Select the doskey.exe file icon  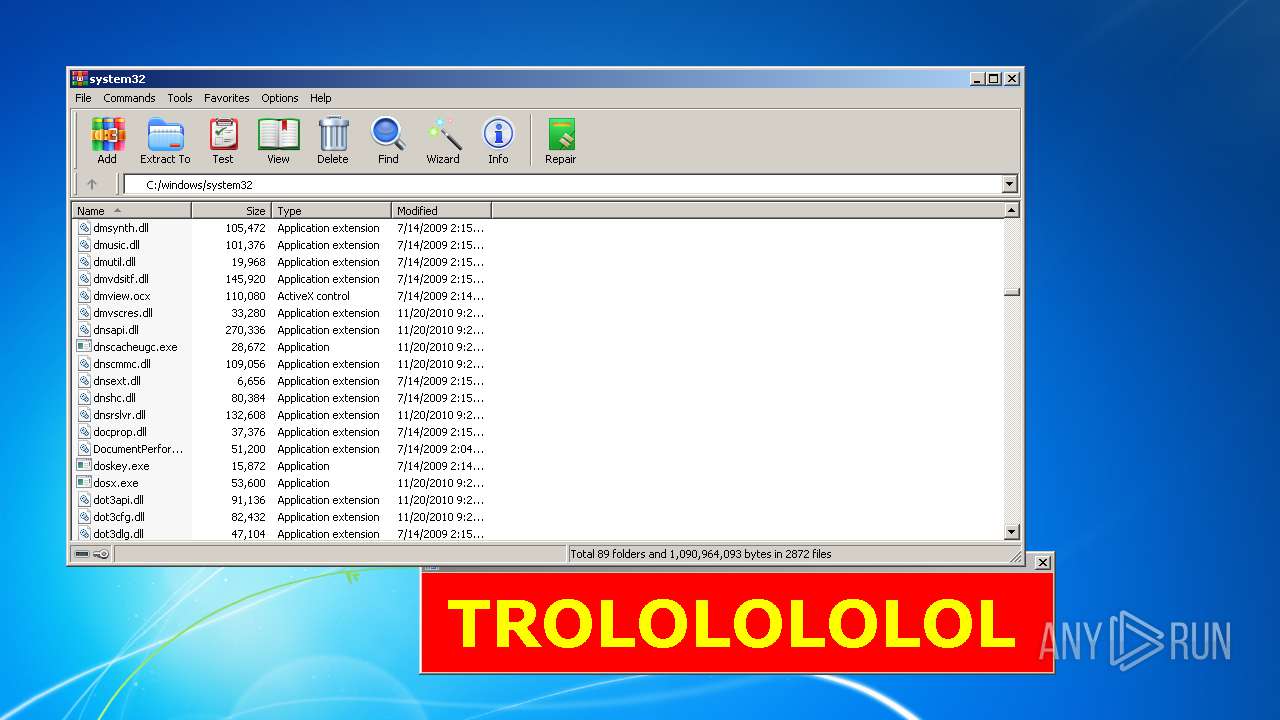click(x=84, y=466)
